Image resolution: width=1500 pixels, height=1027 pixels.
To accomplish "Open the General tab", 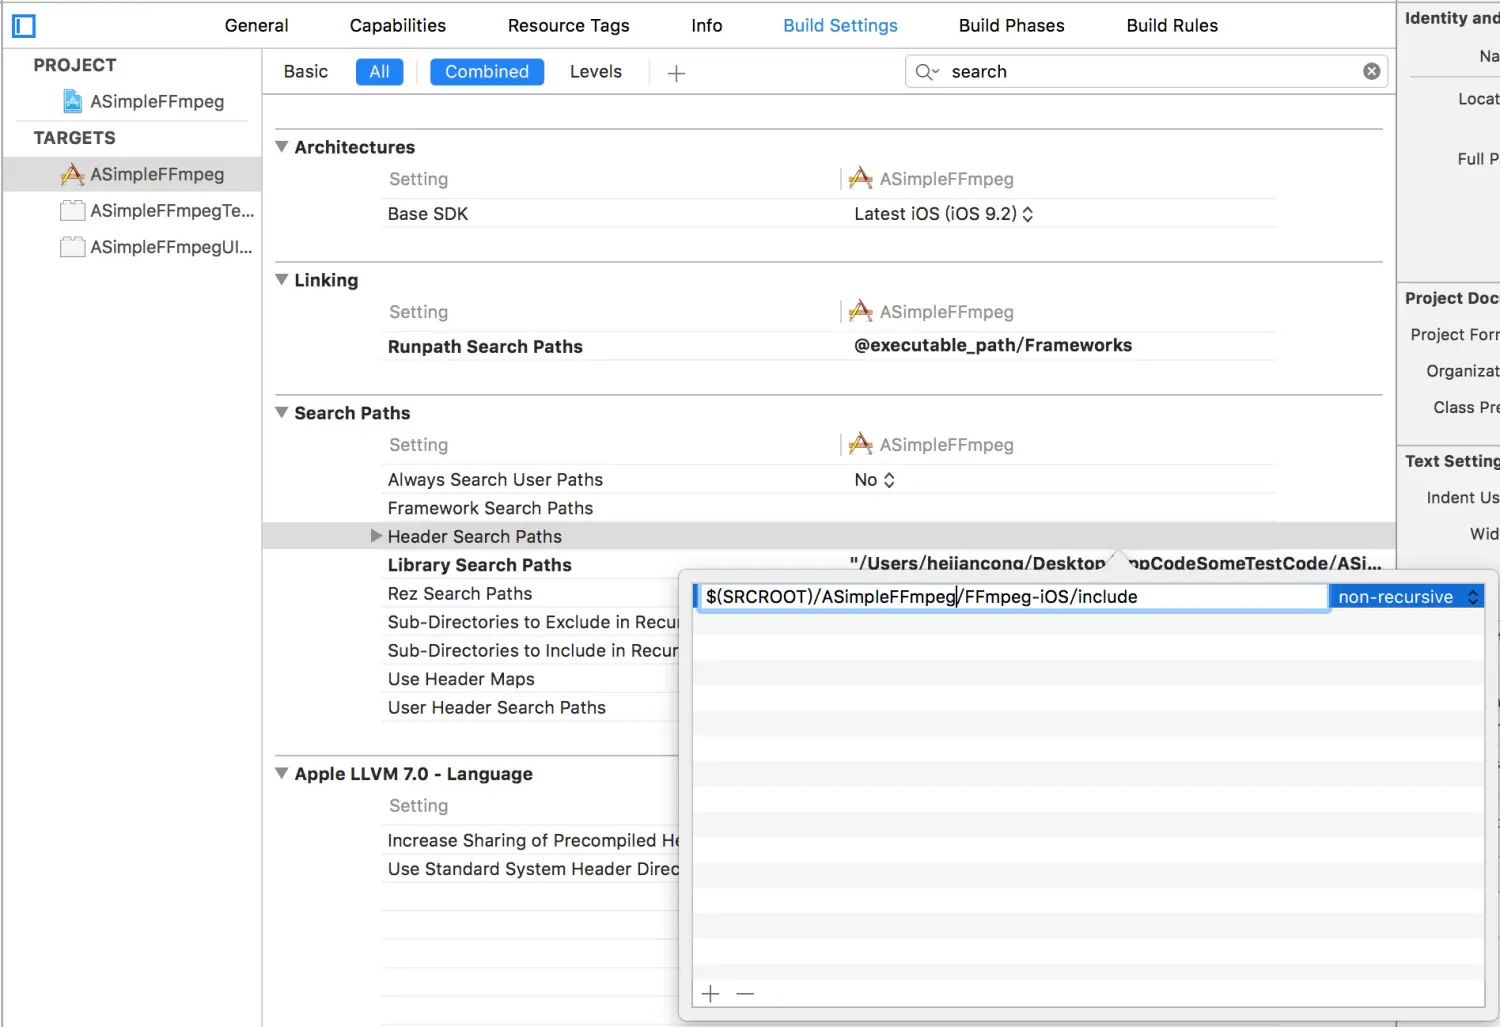I will point(256,26).
